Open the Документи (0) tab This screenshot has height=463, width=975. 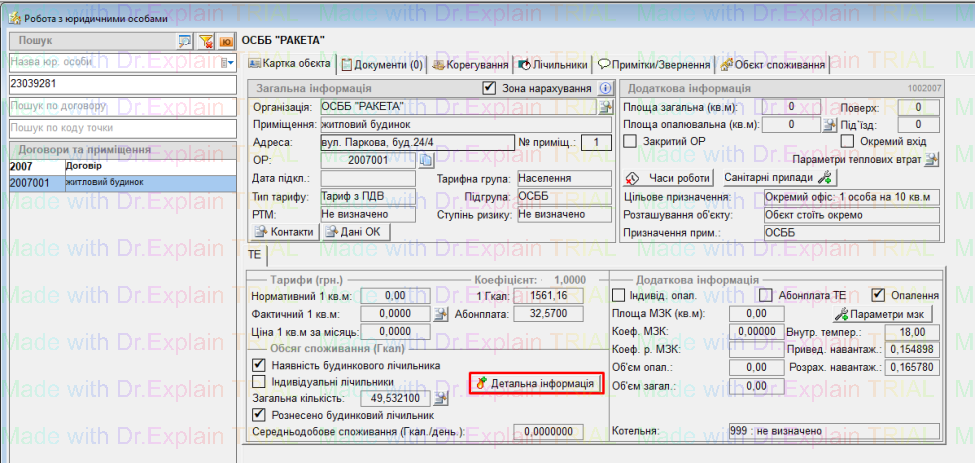pos(382,65)
